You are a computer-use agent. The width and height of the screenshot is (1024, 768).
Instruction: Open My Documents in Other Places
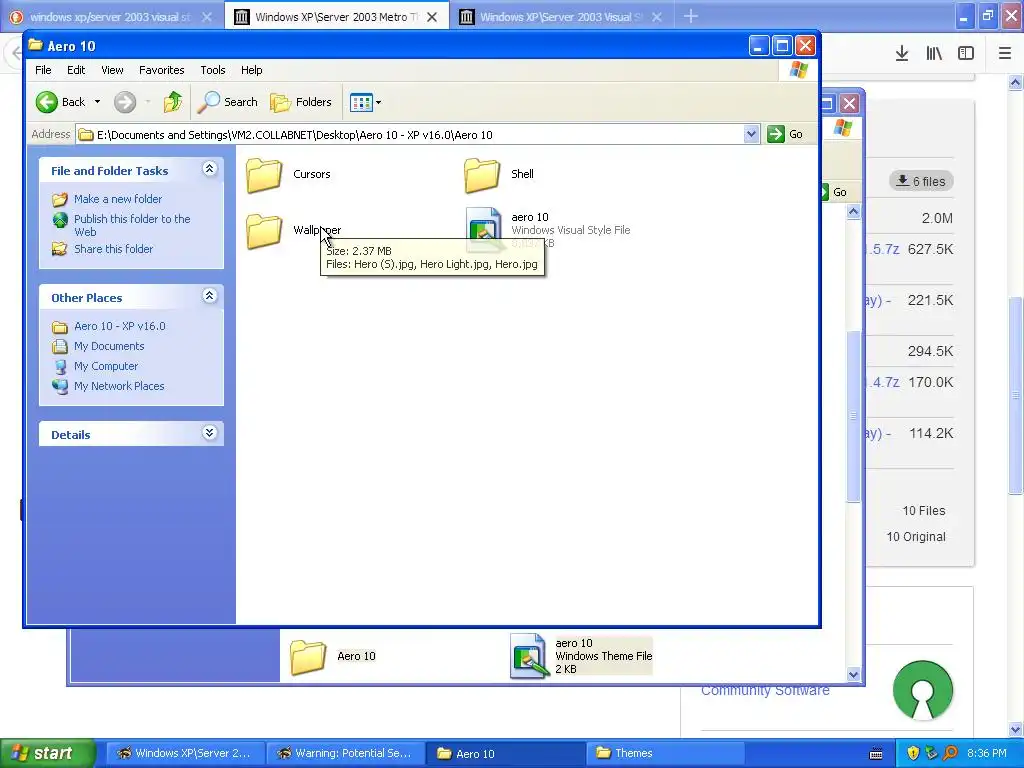click(109, 346)
